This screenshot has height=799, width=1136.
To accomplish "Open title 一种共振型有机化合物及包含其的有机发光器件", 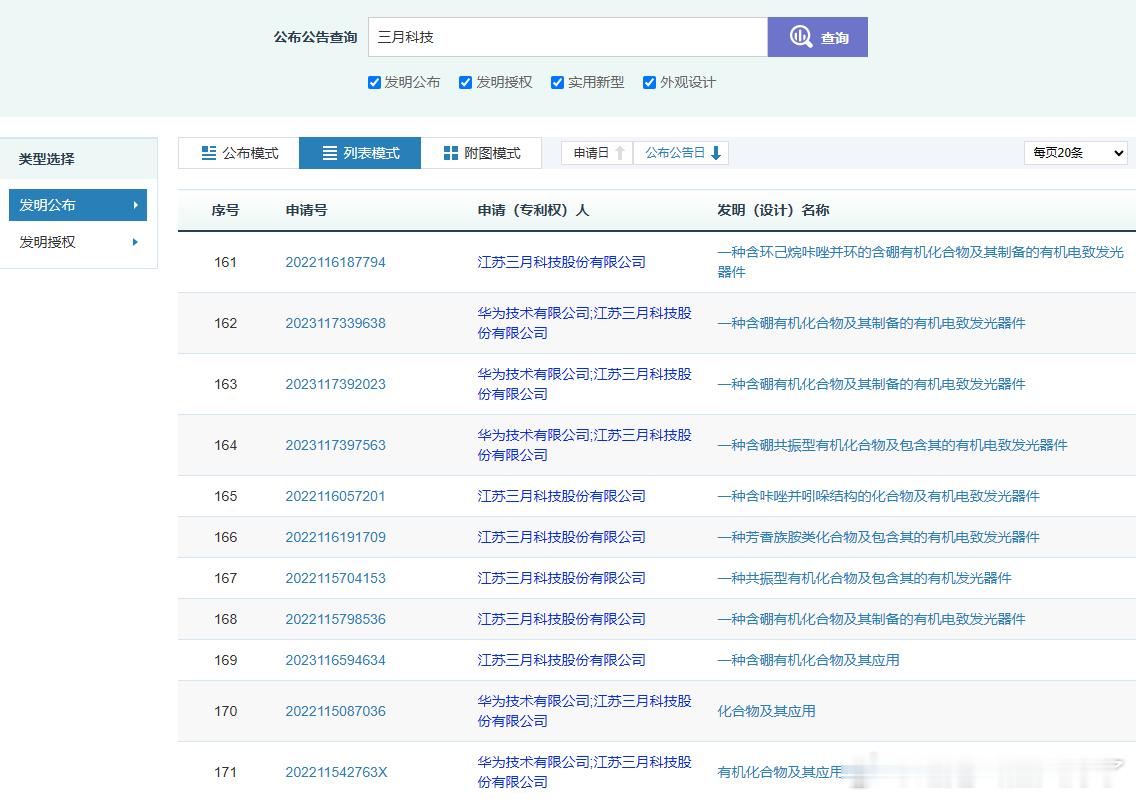I will click(864, 578).
